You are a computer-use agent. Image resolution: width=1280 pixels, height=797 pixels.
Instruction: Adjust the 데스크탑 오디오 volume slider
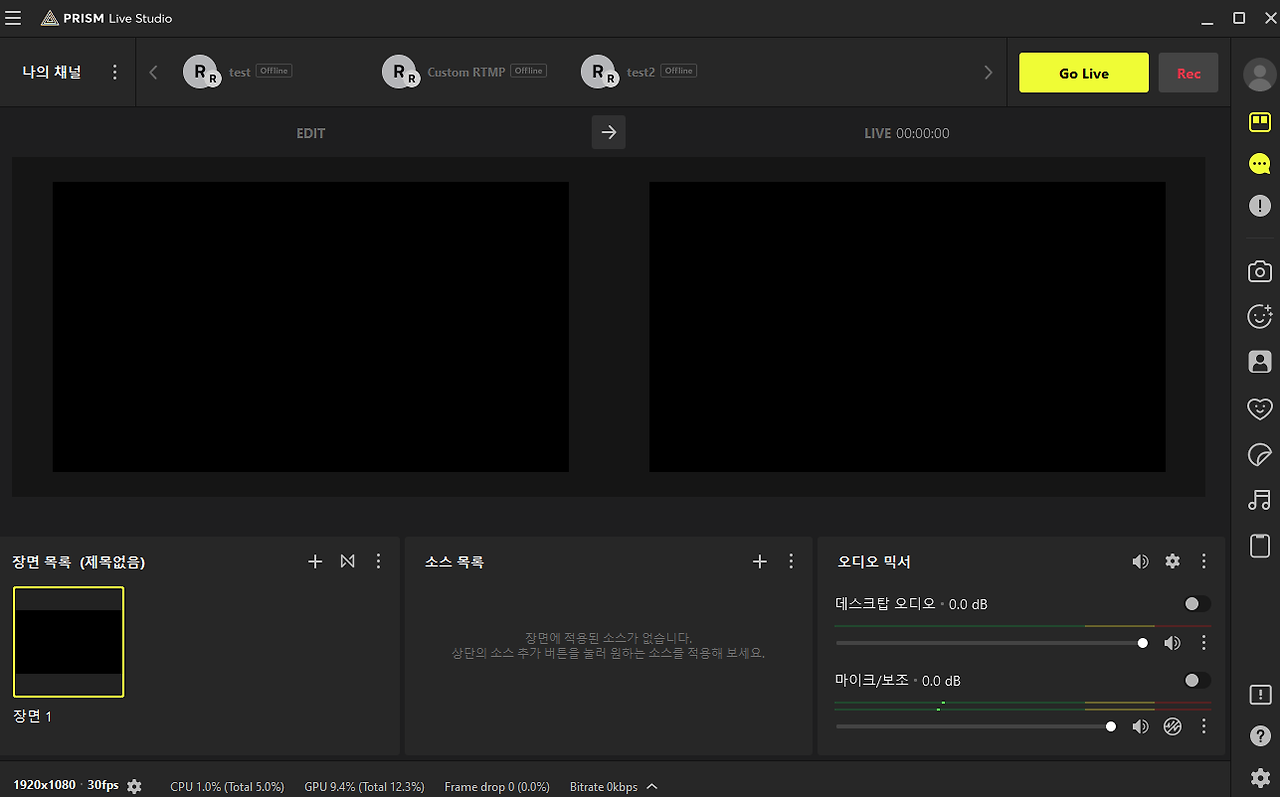[x=991, y=643]
